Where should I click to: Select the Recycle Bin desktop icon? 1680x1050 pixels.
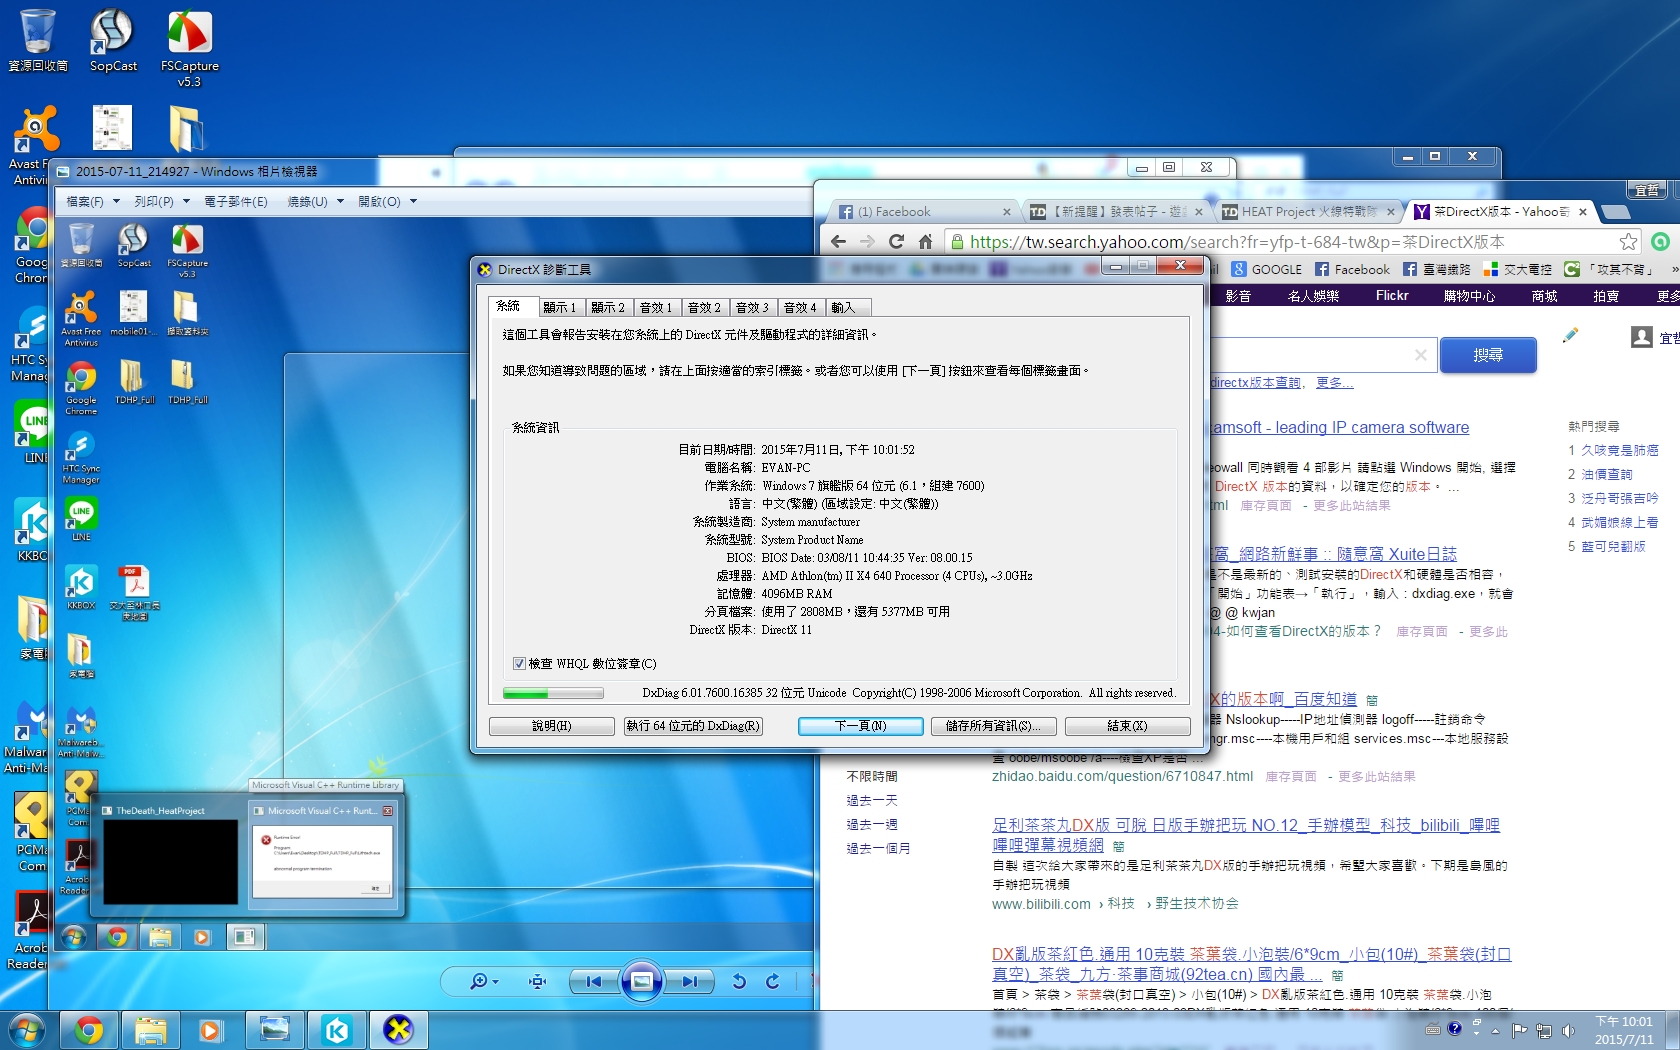[37, 40]
